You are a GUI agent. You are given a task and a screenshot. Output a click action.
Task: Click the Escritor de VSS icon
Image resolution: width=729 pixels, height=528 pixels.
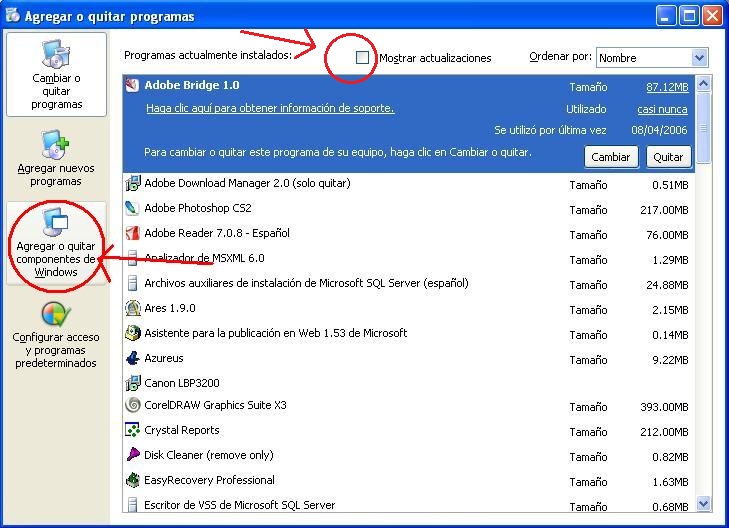tap(133, 505)
